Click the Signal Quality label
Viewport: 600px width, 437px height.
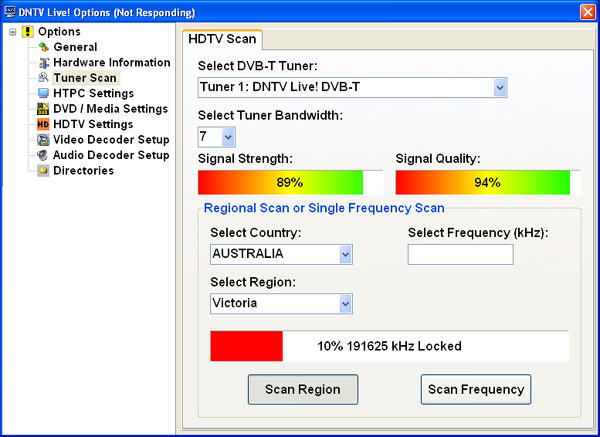[x=438, y=159]
